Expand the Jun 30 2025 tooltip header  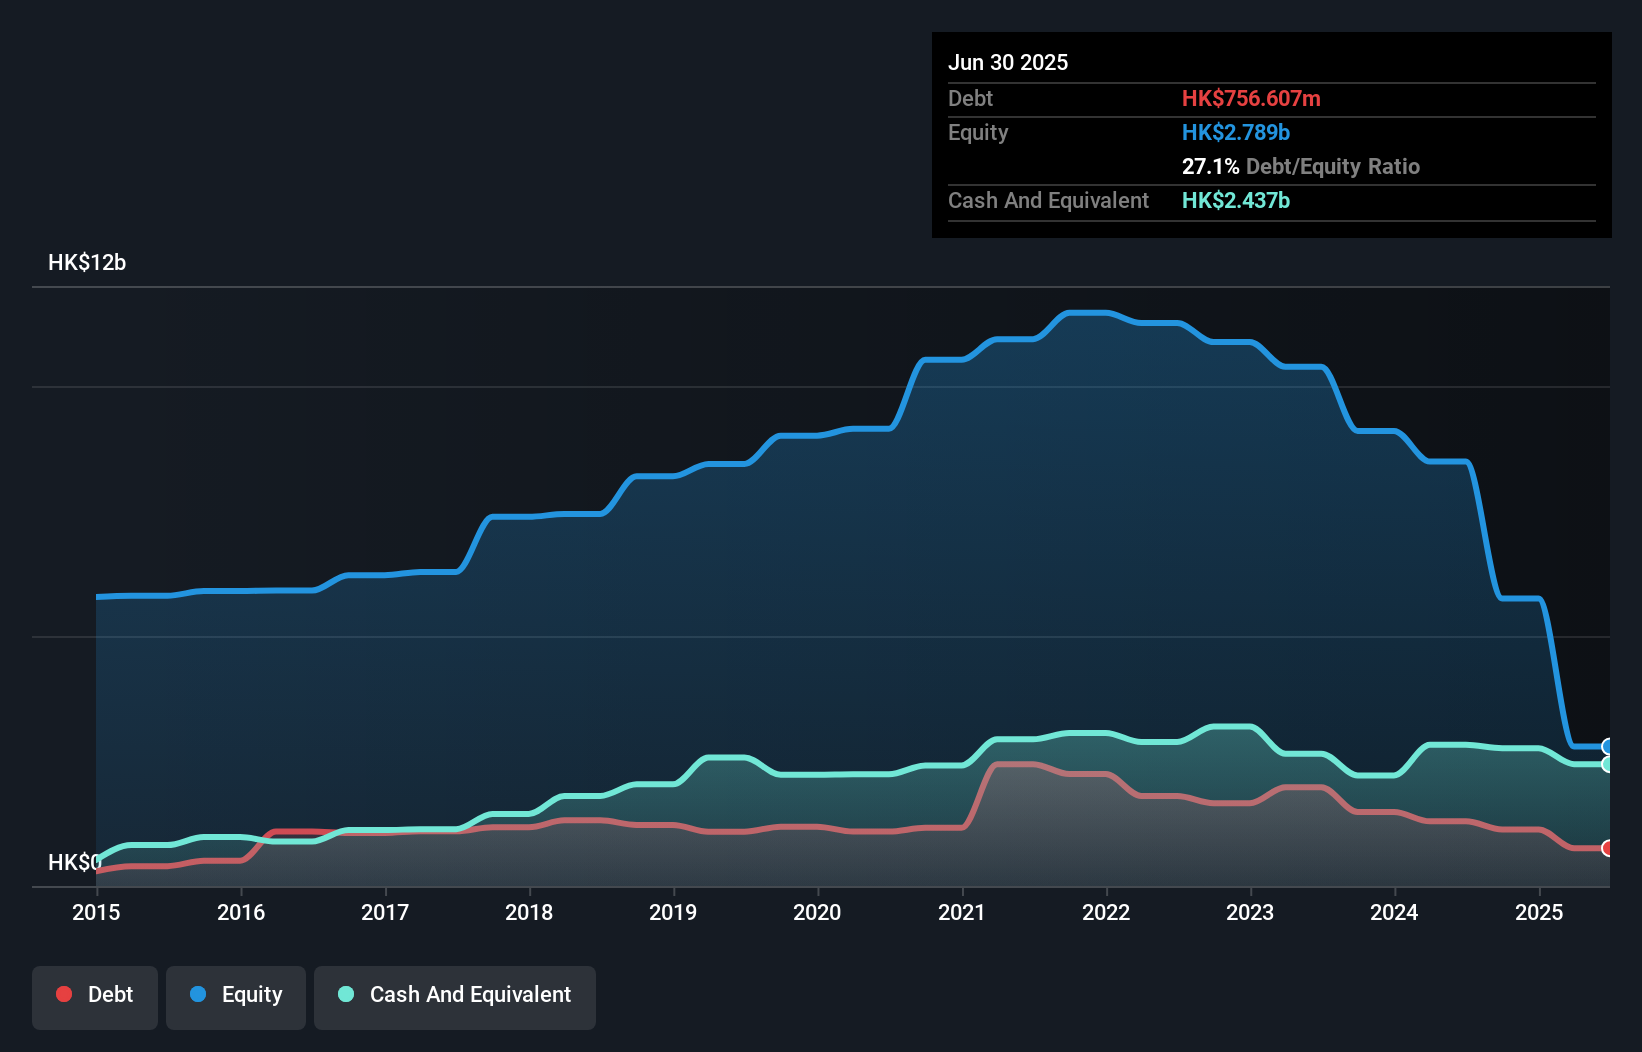[x=1008, y=62]
